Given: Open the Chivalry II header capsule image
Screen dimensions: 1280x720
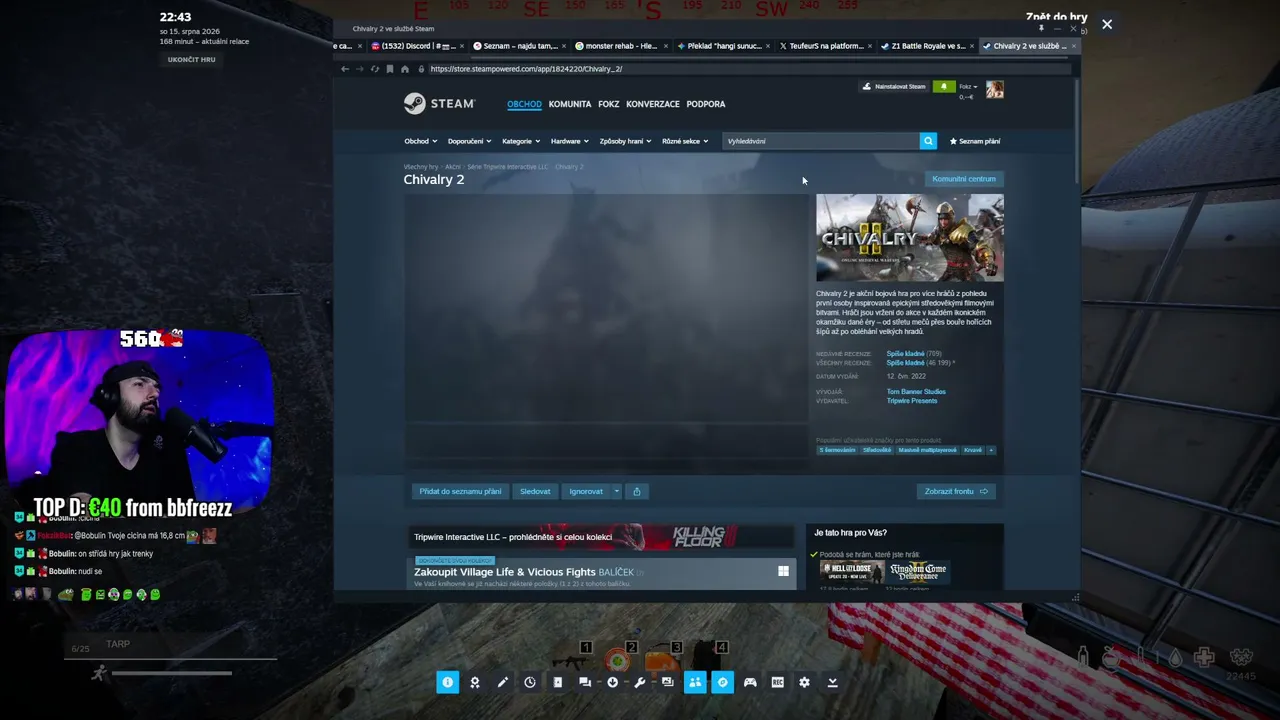Looking at the screenshot, I should pyautogui.click(x=910, y=238).
